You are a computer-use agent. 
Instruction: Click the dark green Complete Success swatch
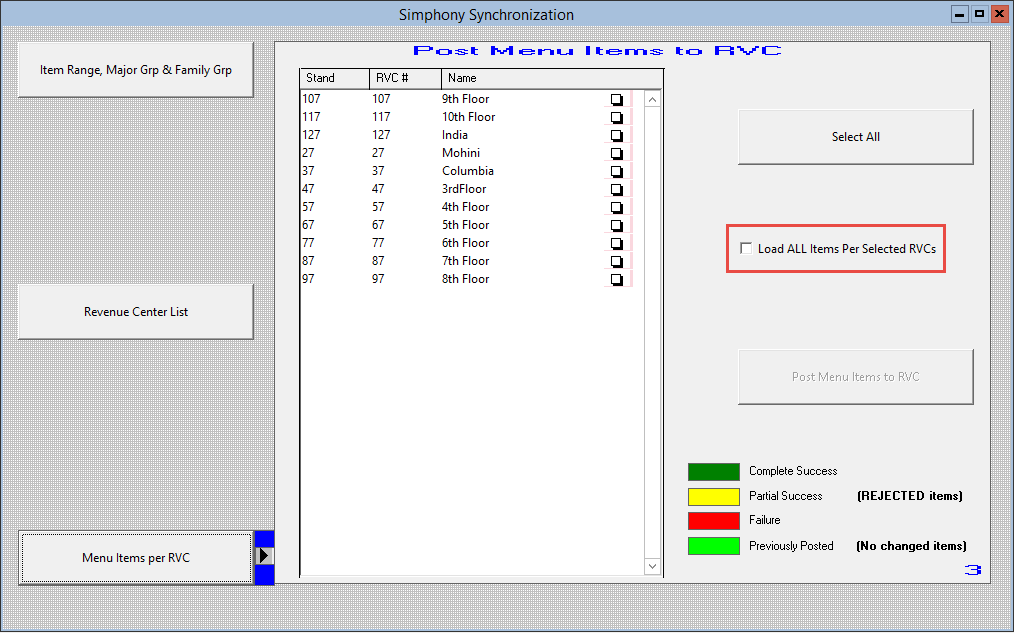click(713, 471)
